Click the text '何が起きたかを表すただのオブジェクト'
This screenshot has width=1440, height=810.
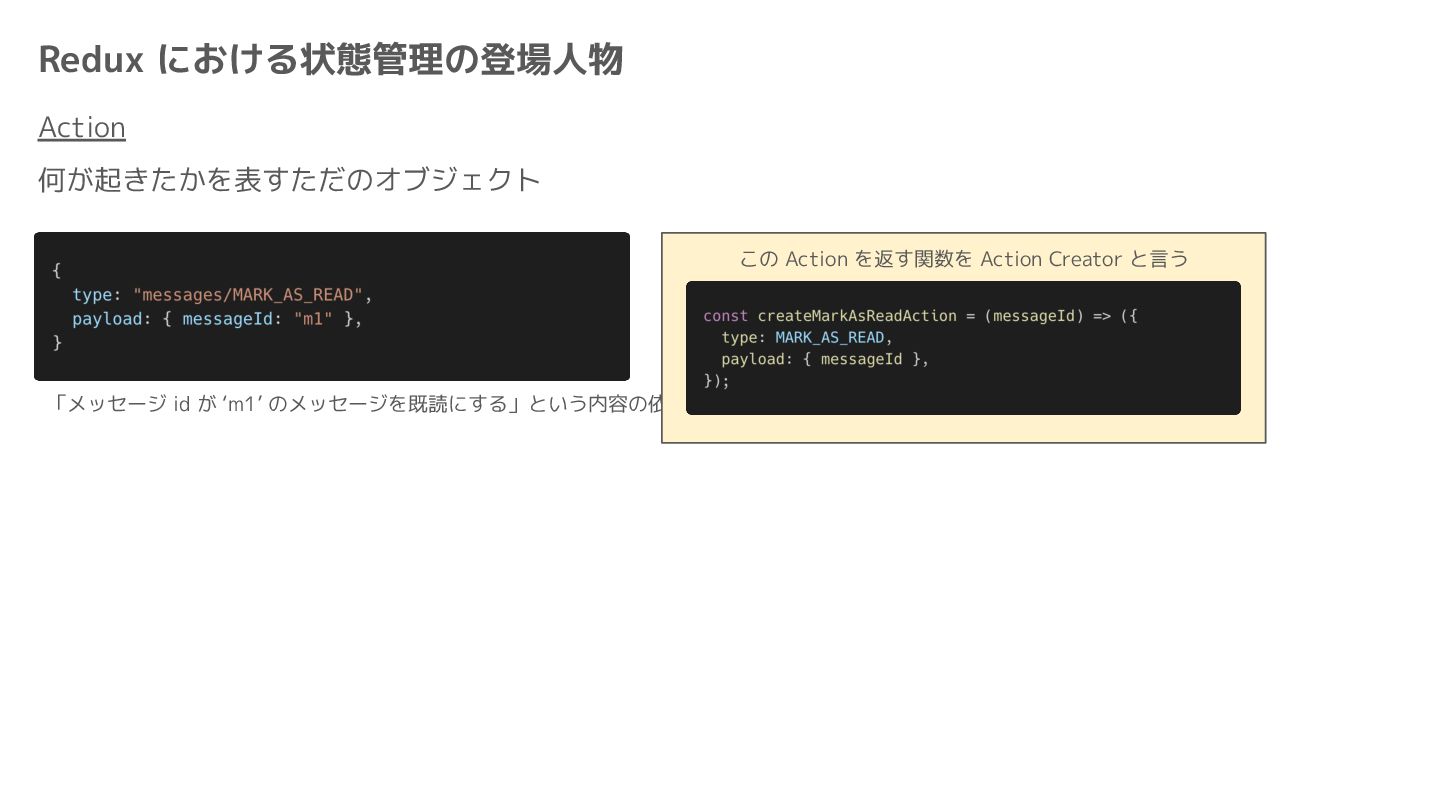tap(289, 180)
